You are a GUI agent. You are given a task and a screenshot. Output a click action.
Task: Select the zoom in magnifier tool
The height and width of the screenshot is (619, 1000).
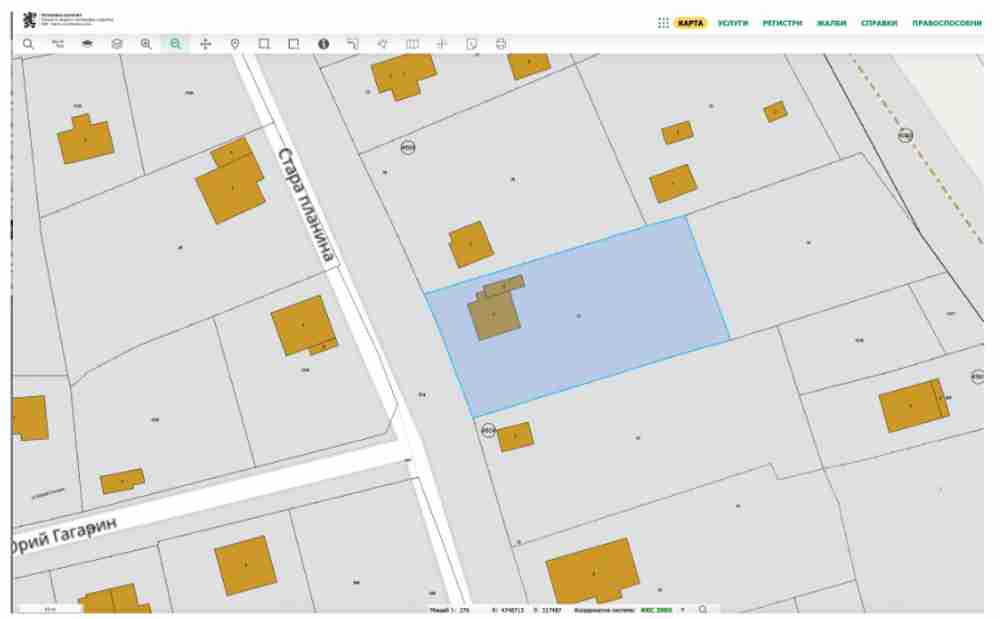pyautogui.click(x=146, y=44)
